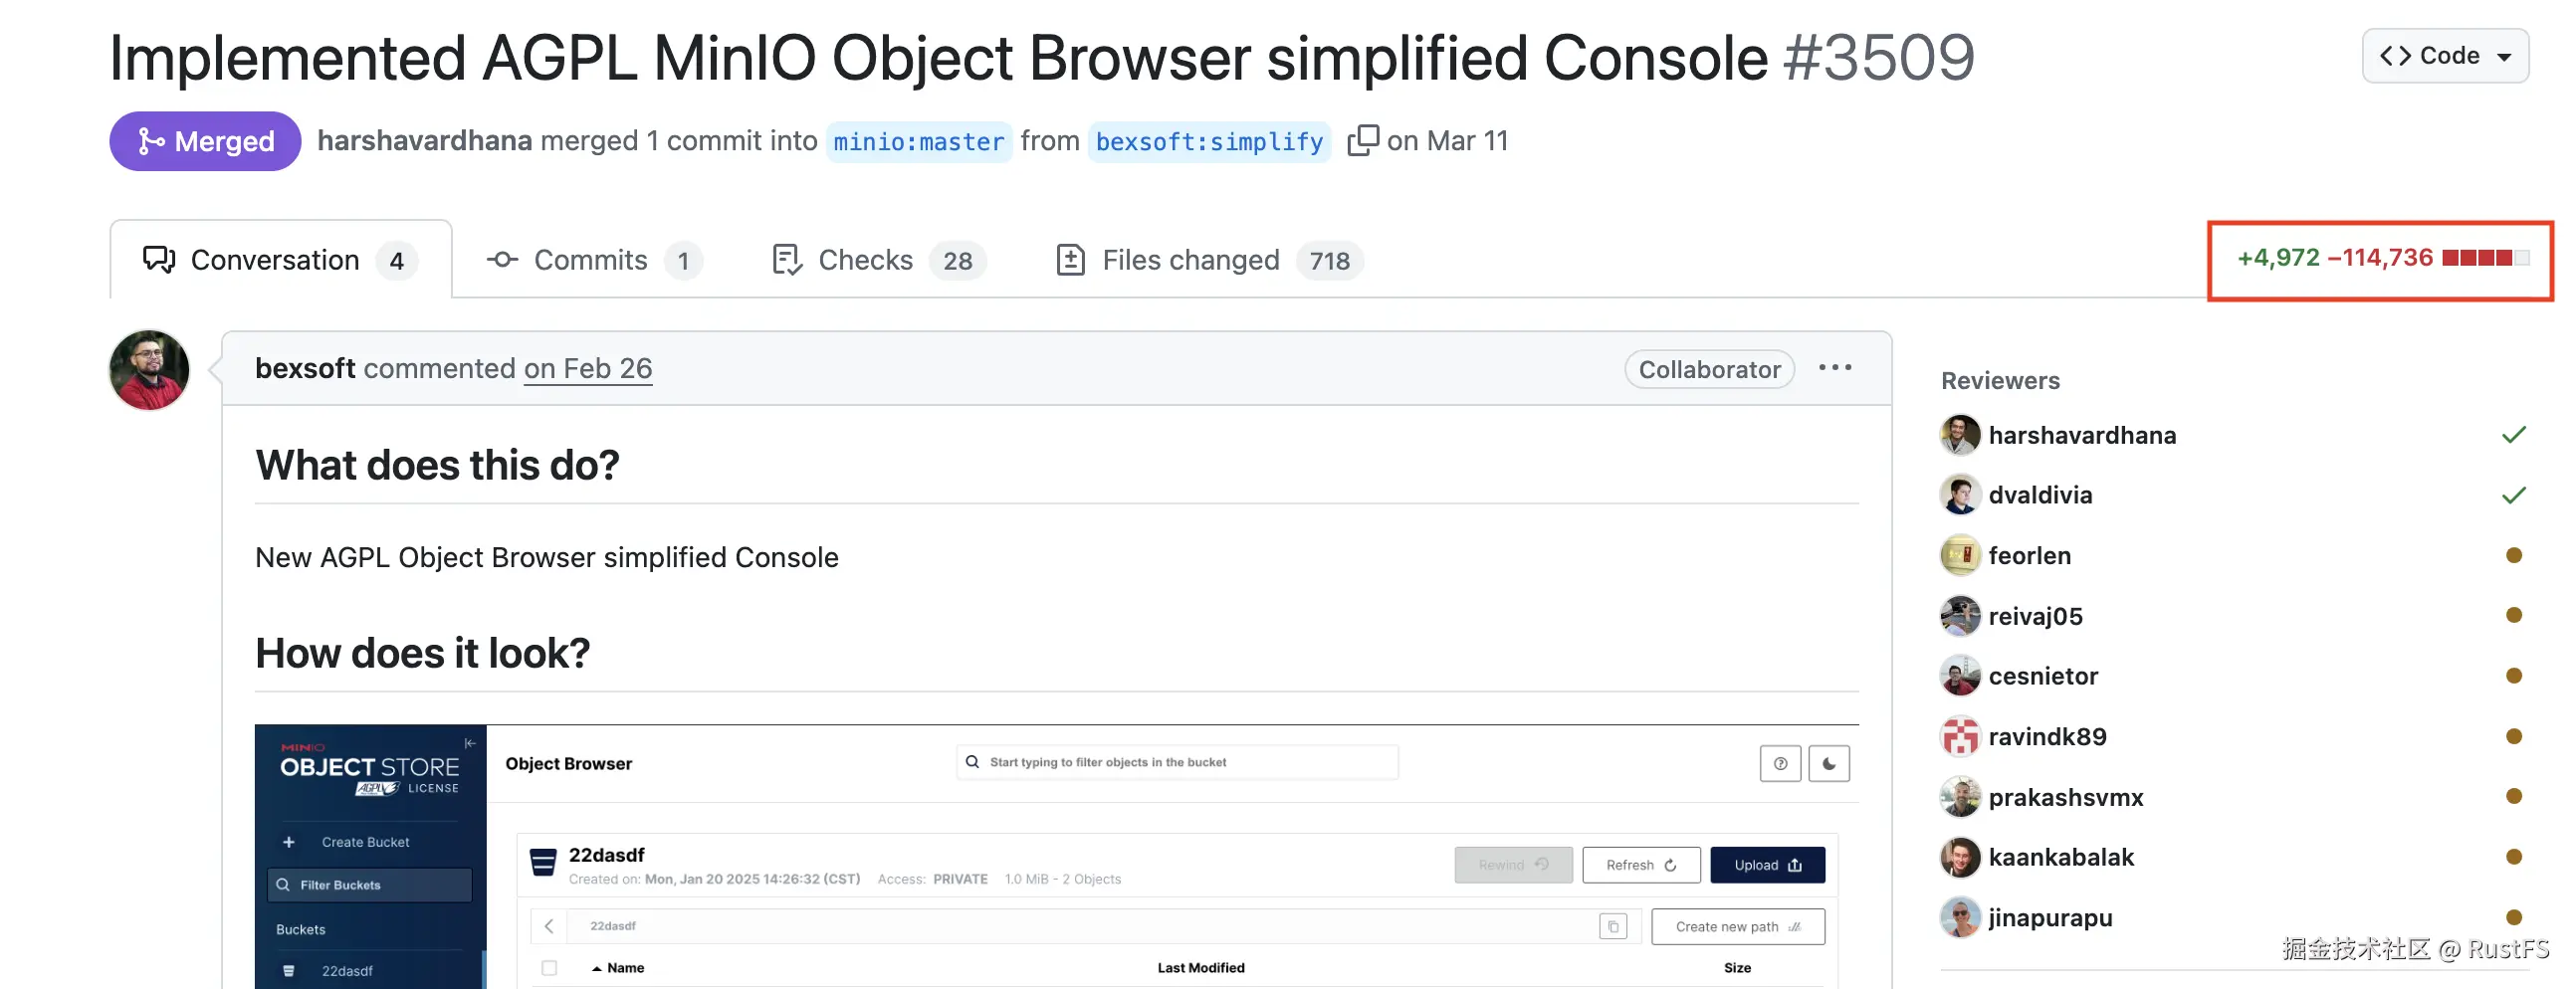
Task: Open the comment options ellipsis menu
Action: point(1834,368)
